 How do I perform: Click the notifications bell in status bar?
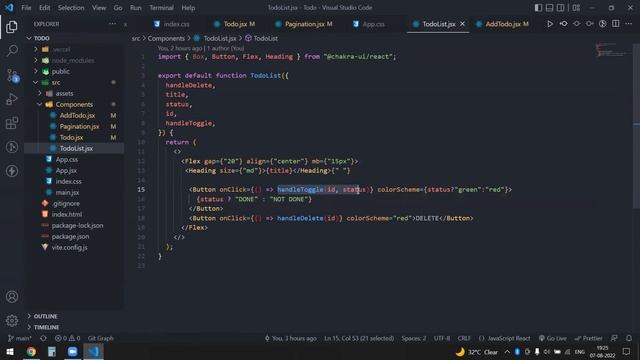click(x=629, y=338)
